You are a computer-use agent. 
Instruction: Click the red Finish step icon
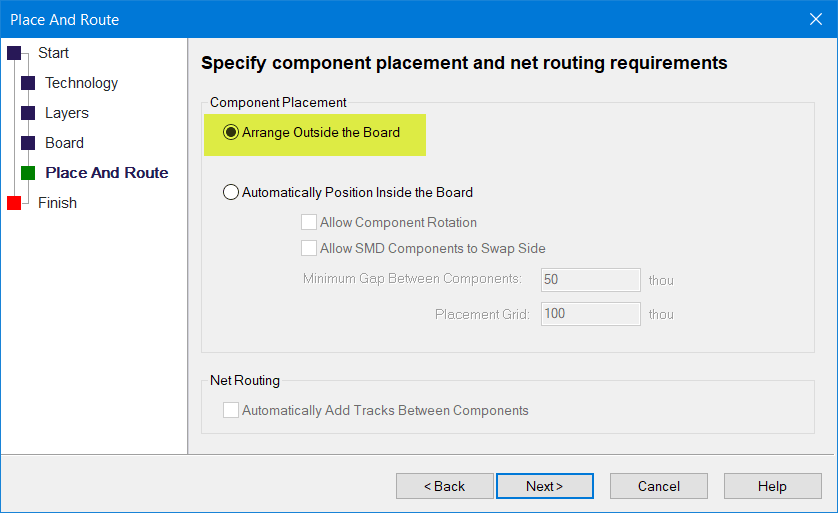[14, 203]
